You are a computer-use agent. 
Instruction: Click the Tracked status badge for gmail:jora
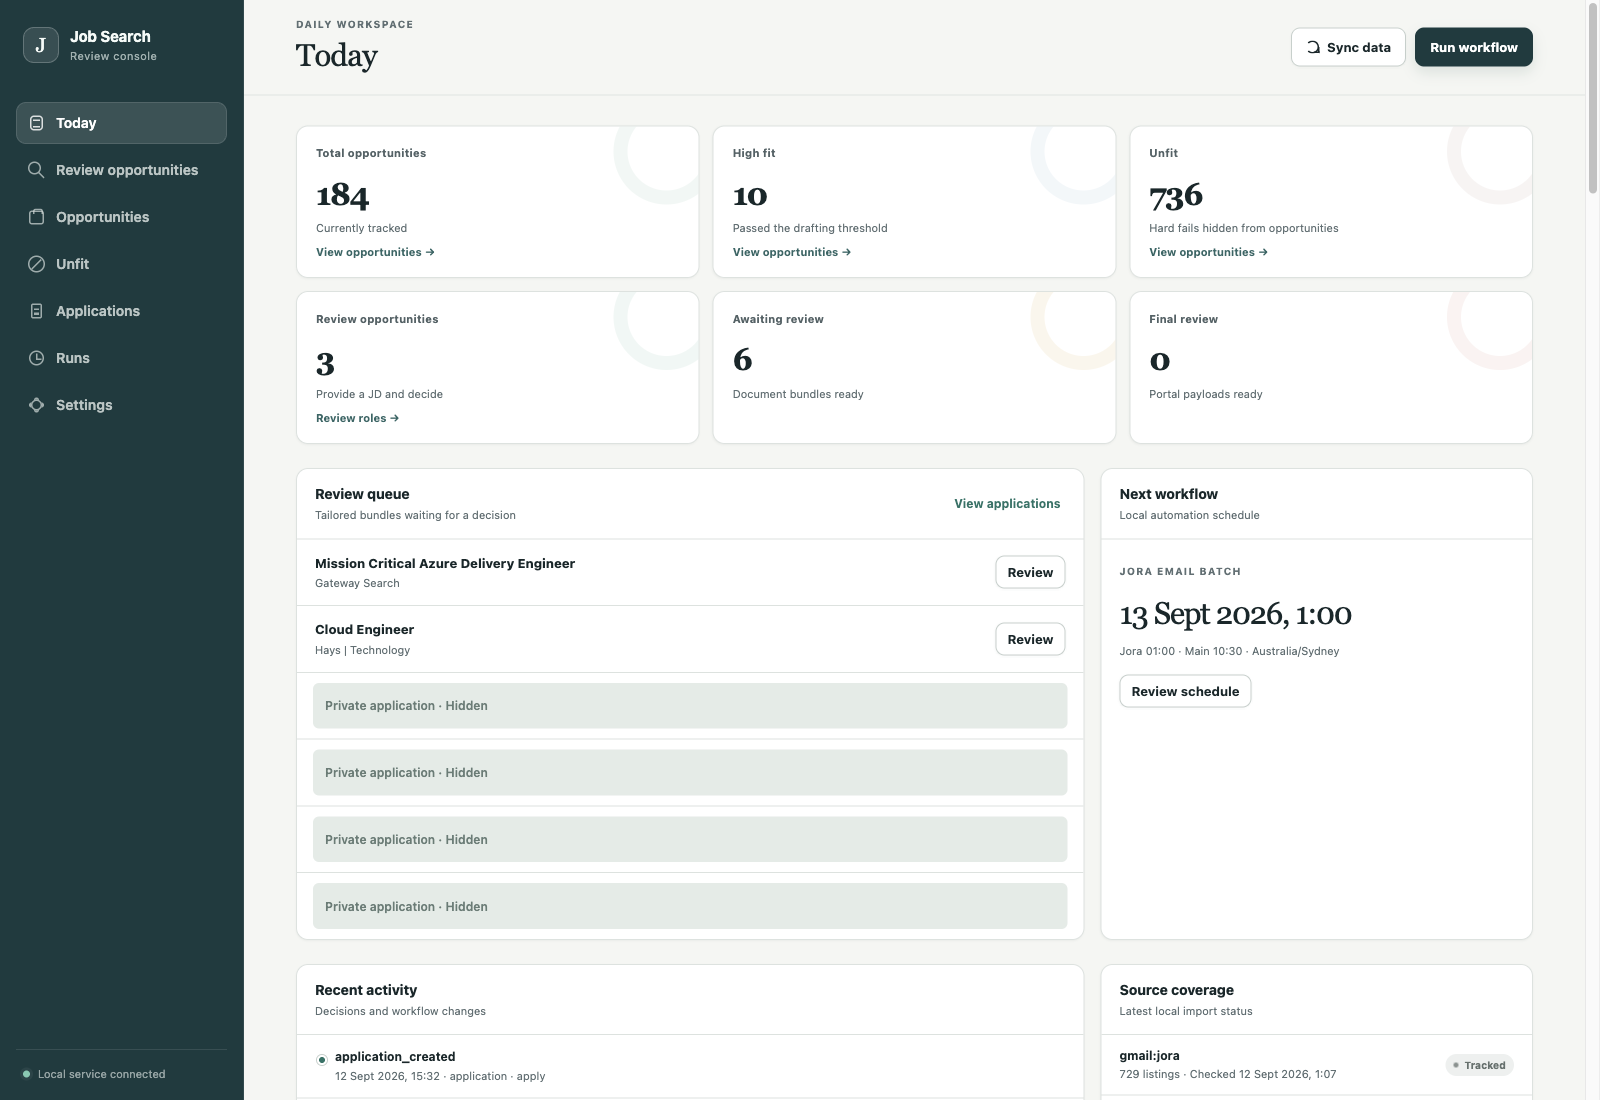point(1480,1065)
